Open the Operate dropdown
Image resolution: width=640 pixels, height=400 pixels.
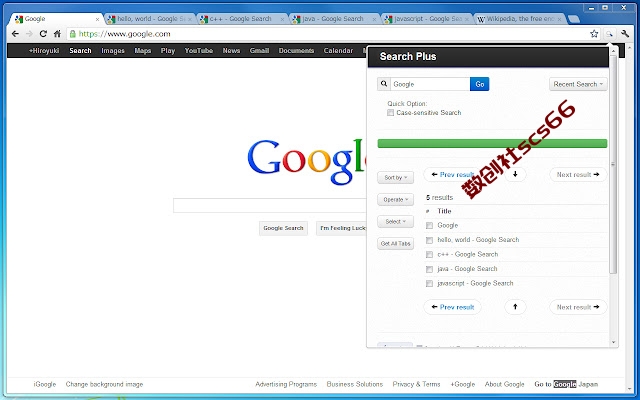click(x=396, y=200)
